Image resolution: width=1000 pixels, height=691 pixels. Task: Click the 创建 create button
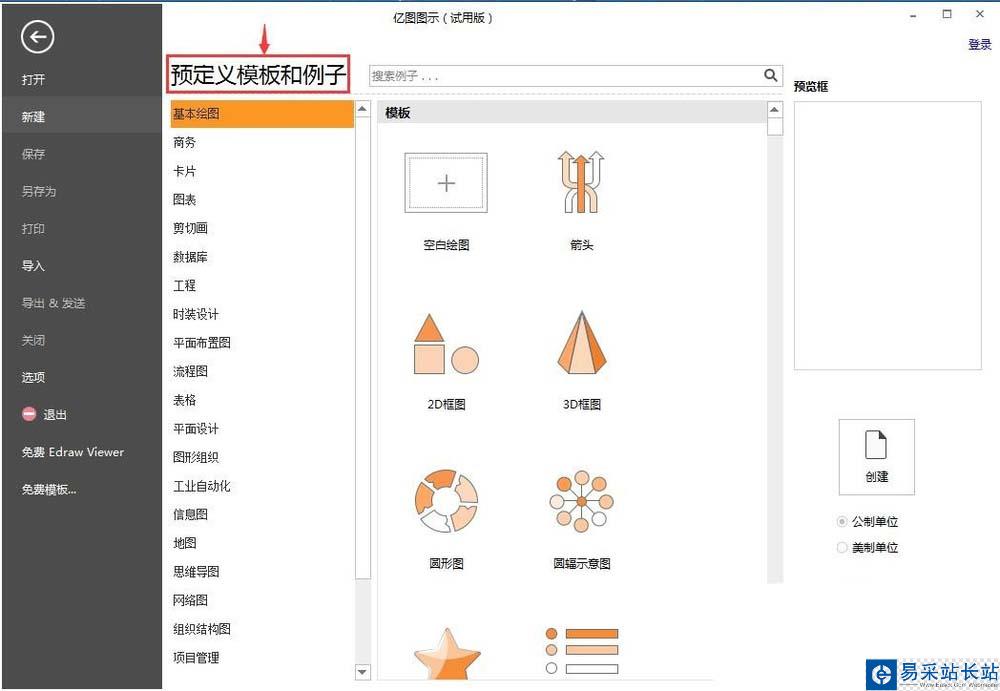pyautogui.click(x=876, y=457)
